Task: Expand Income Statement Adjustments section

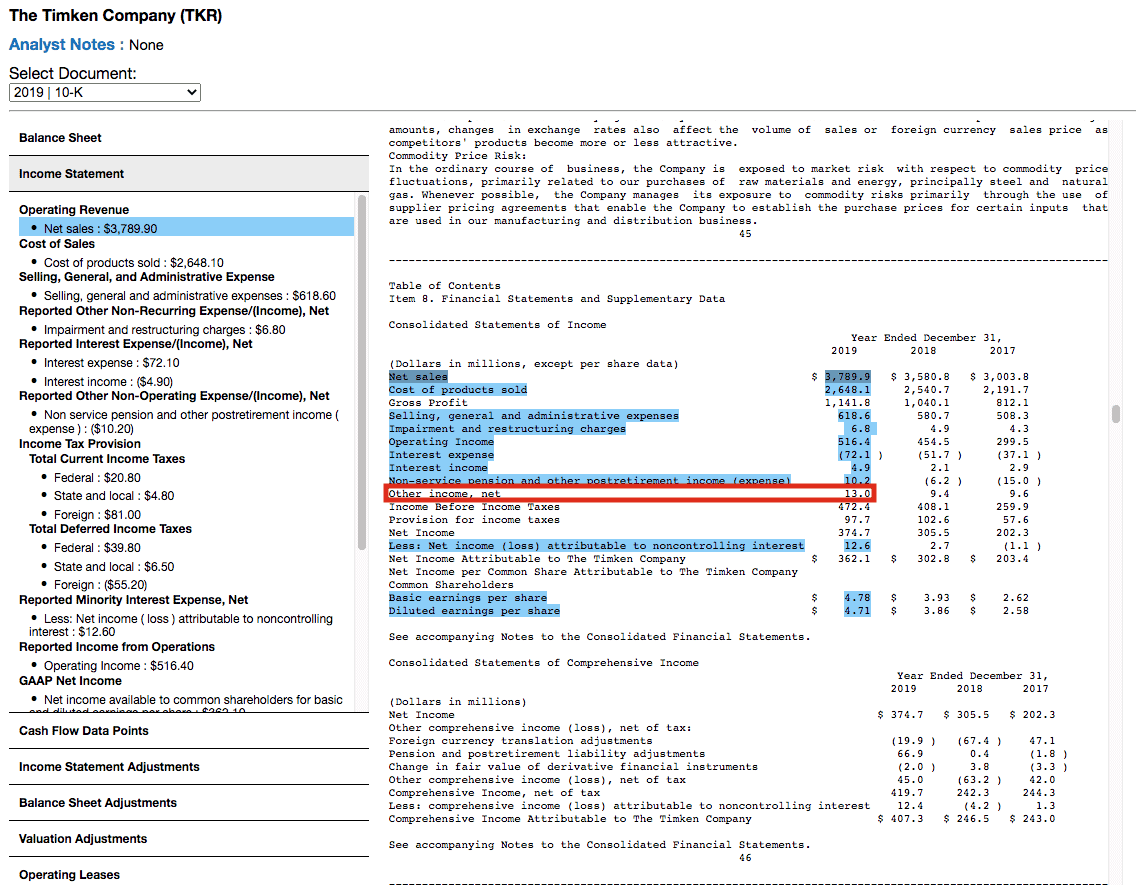Action: (x=188, y=767)
